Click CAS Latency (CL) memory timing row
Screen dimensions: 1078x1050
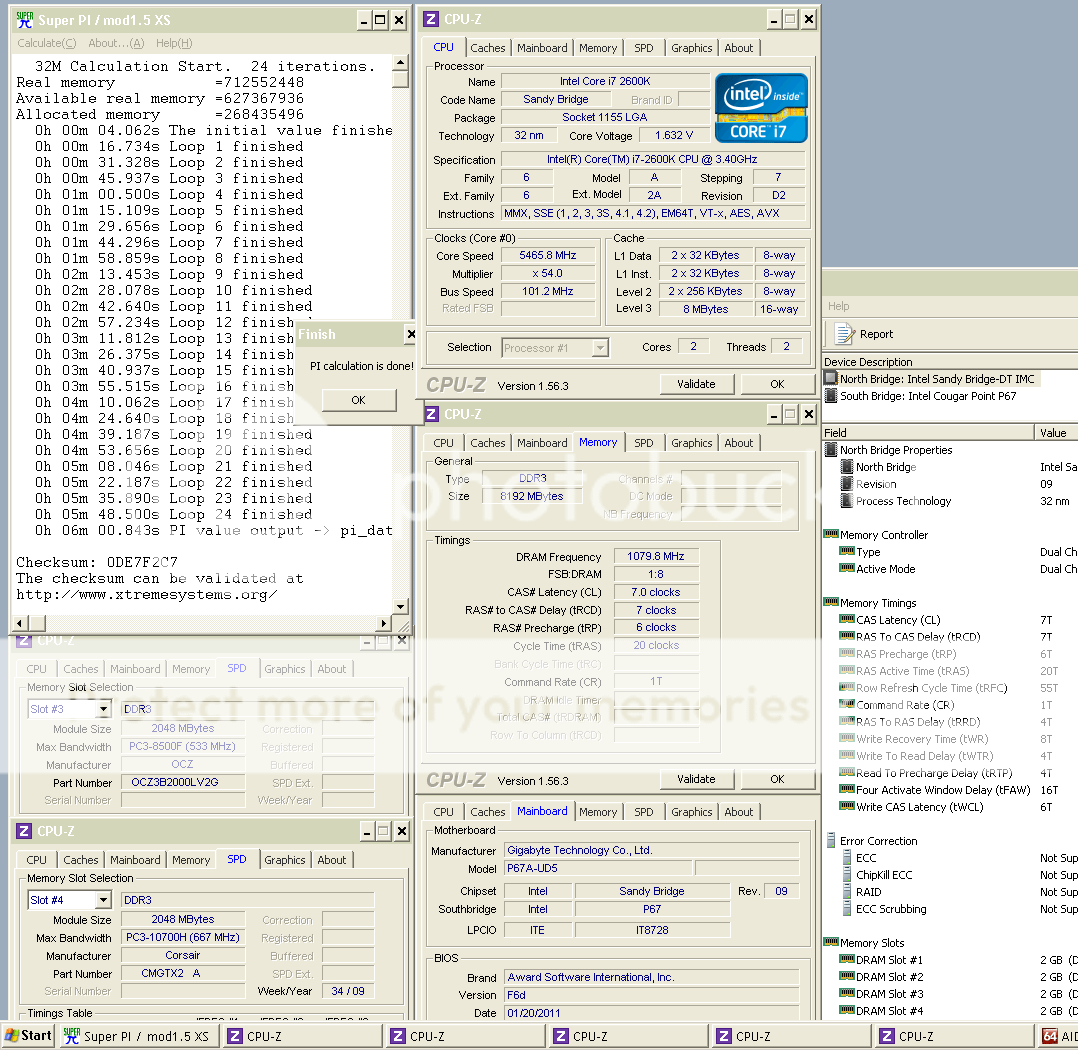point(897,620)
